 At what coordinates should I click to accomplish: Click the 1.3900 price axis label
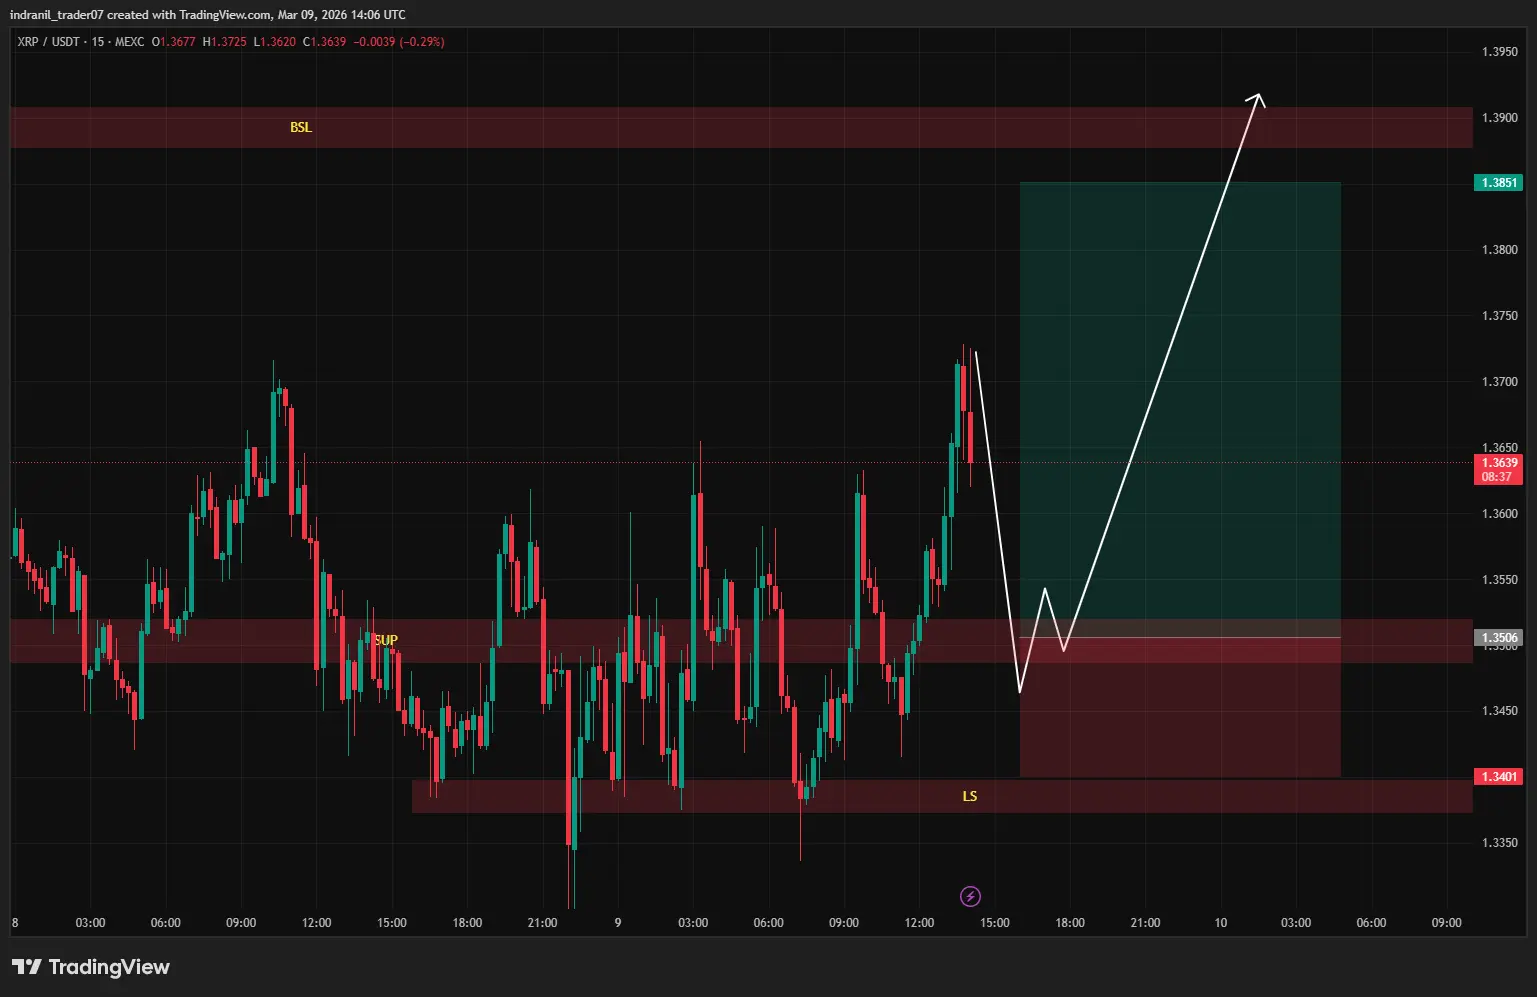(x=1499, y=118)
